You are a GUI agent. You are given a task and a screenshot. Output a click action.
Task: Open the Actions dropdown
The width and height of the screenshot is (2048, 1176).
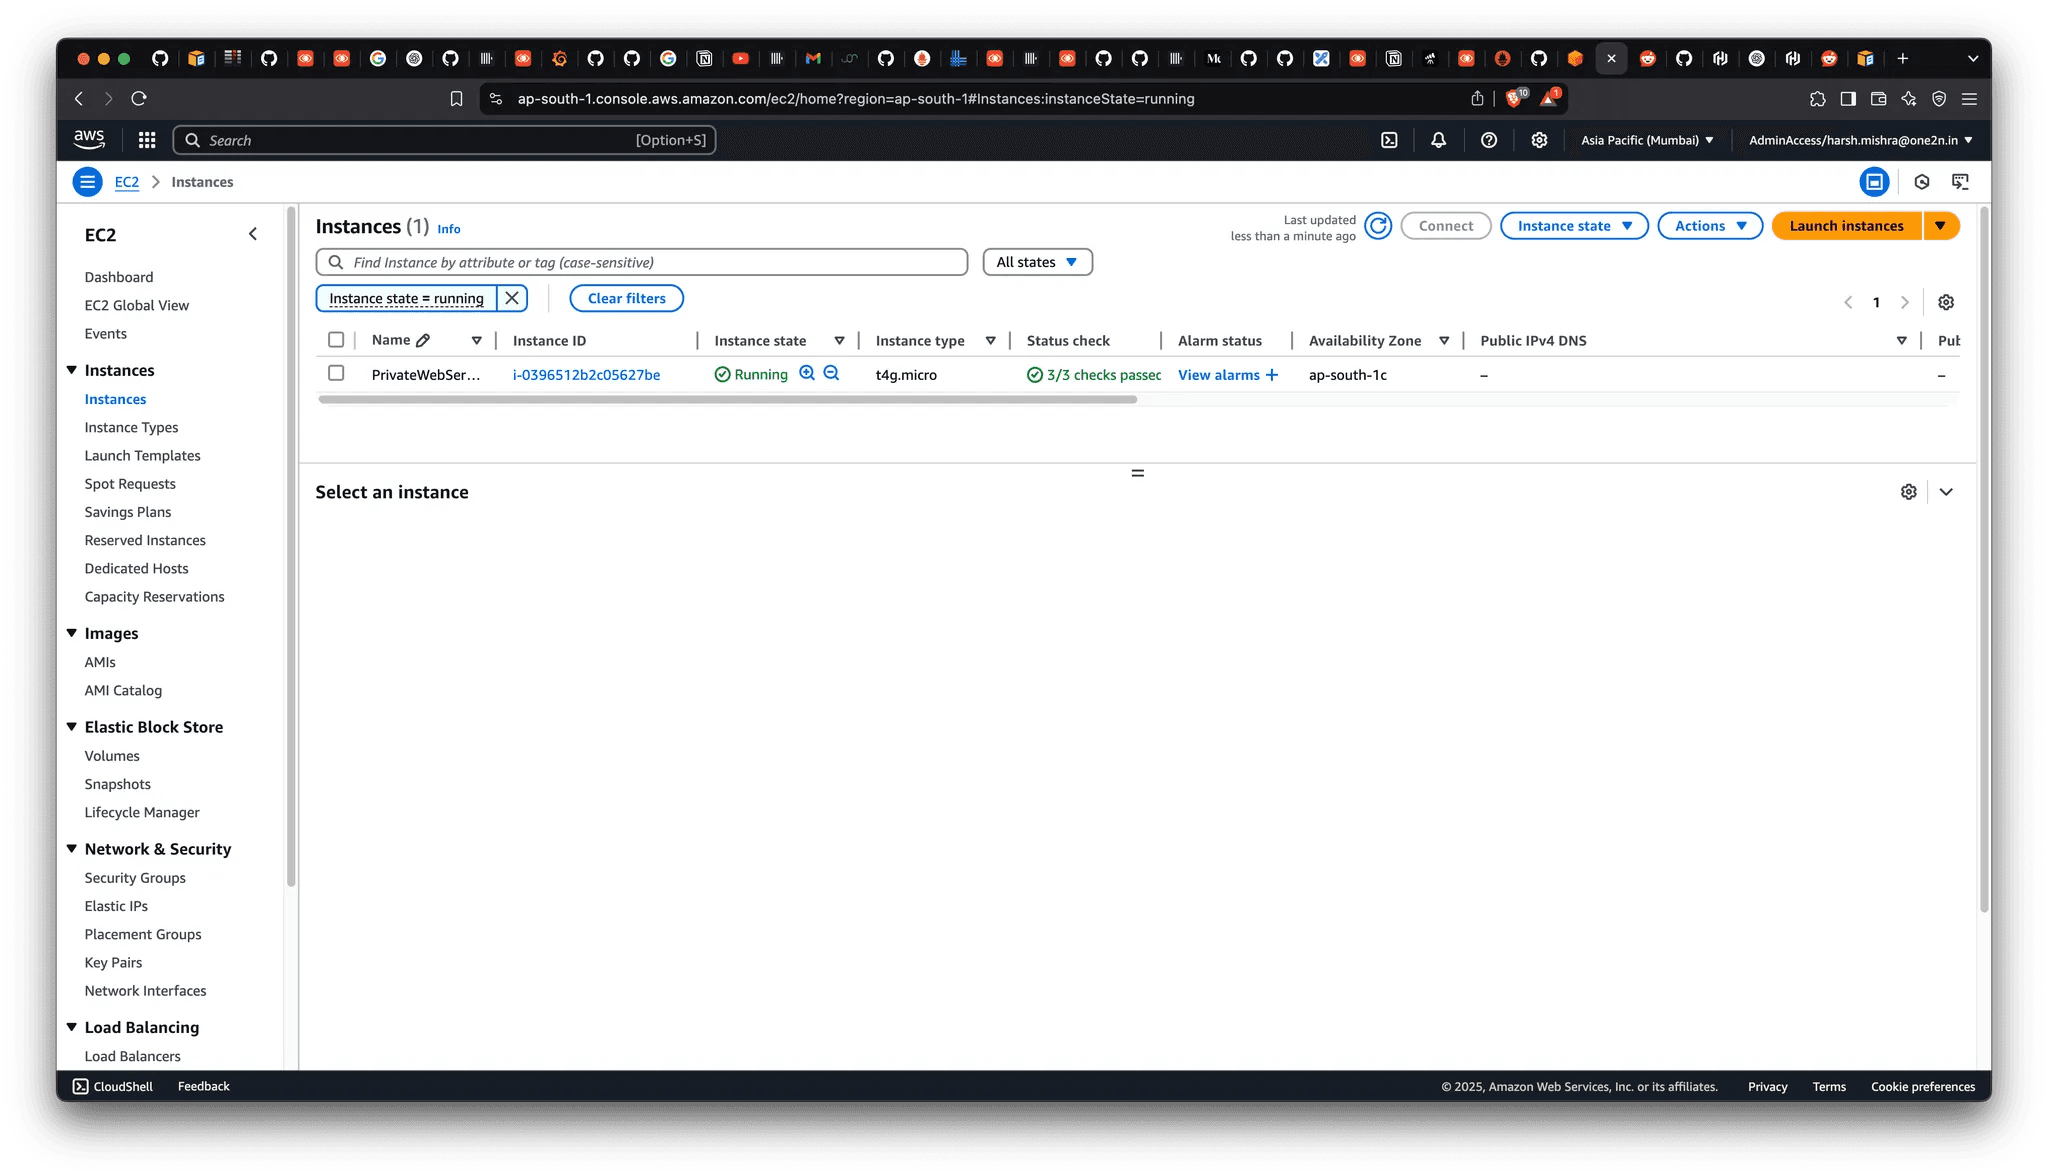(1710, 226)
